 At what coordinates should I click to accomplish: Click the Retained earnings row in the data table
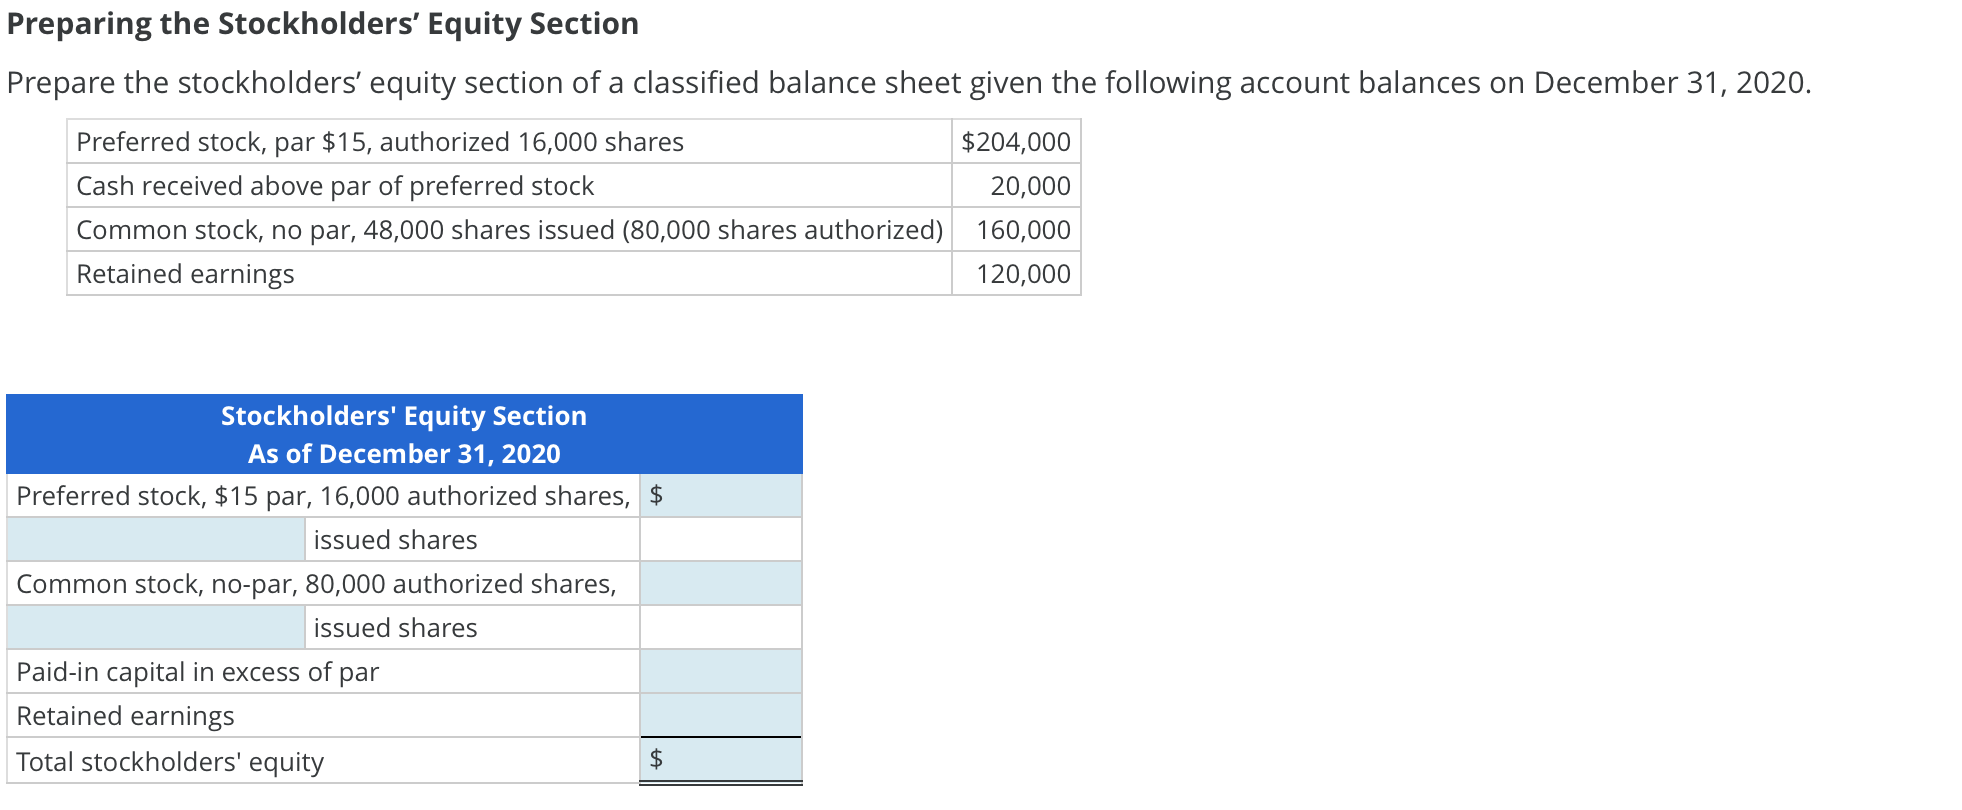point(185,273)
